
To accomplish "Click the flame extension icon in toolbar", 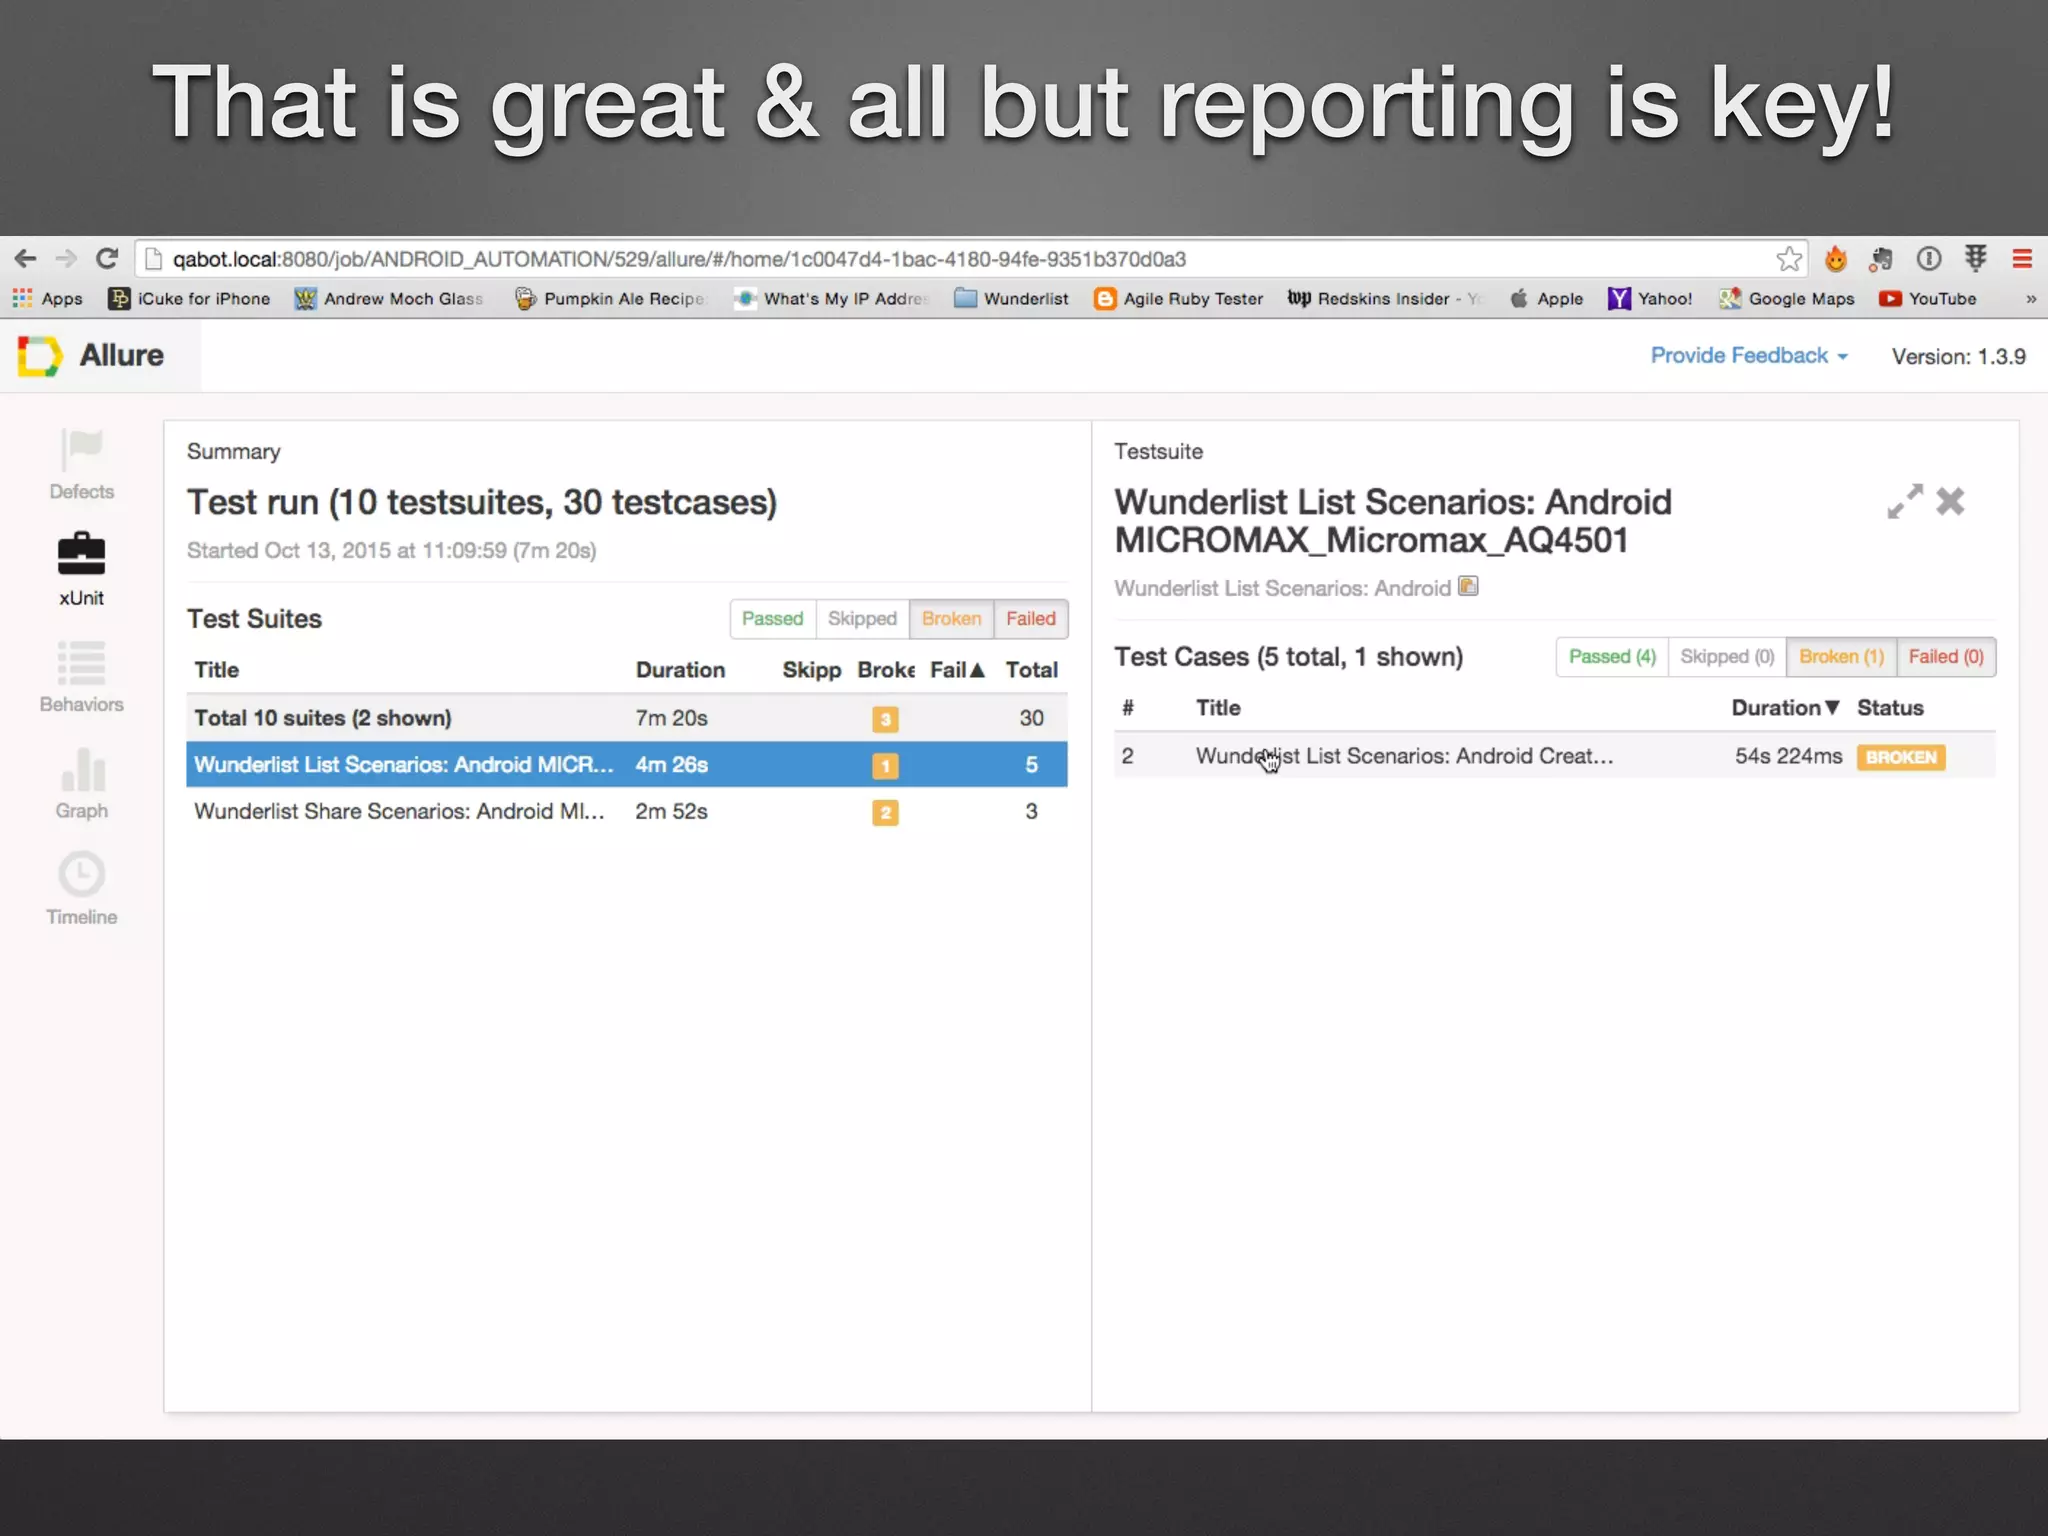I will pos(1835,259).
